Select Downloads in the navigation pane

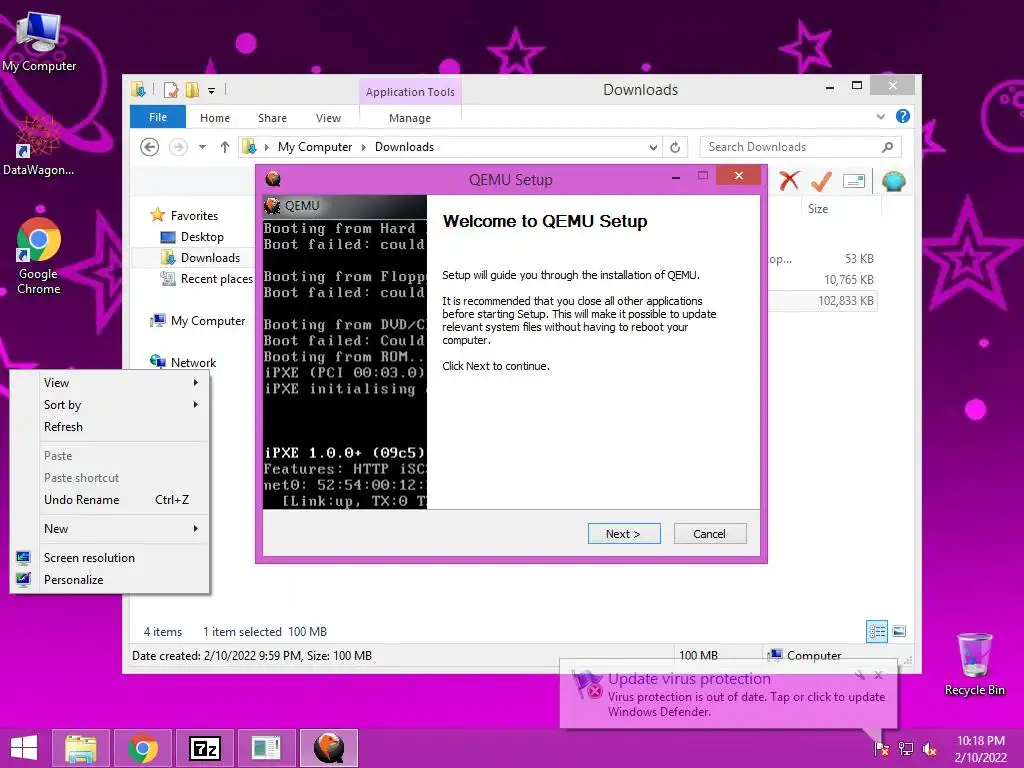(201, 258)
